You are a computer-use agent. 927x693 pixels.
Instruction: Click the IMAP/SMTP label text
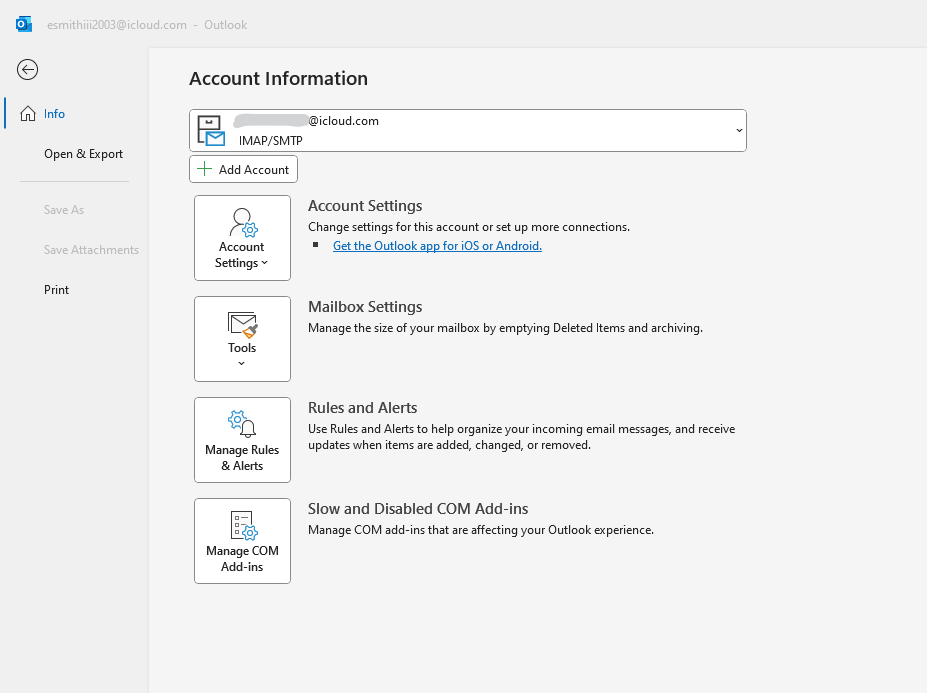(x=271, y=141)
